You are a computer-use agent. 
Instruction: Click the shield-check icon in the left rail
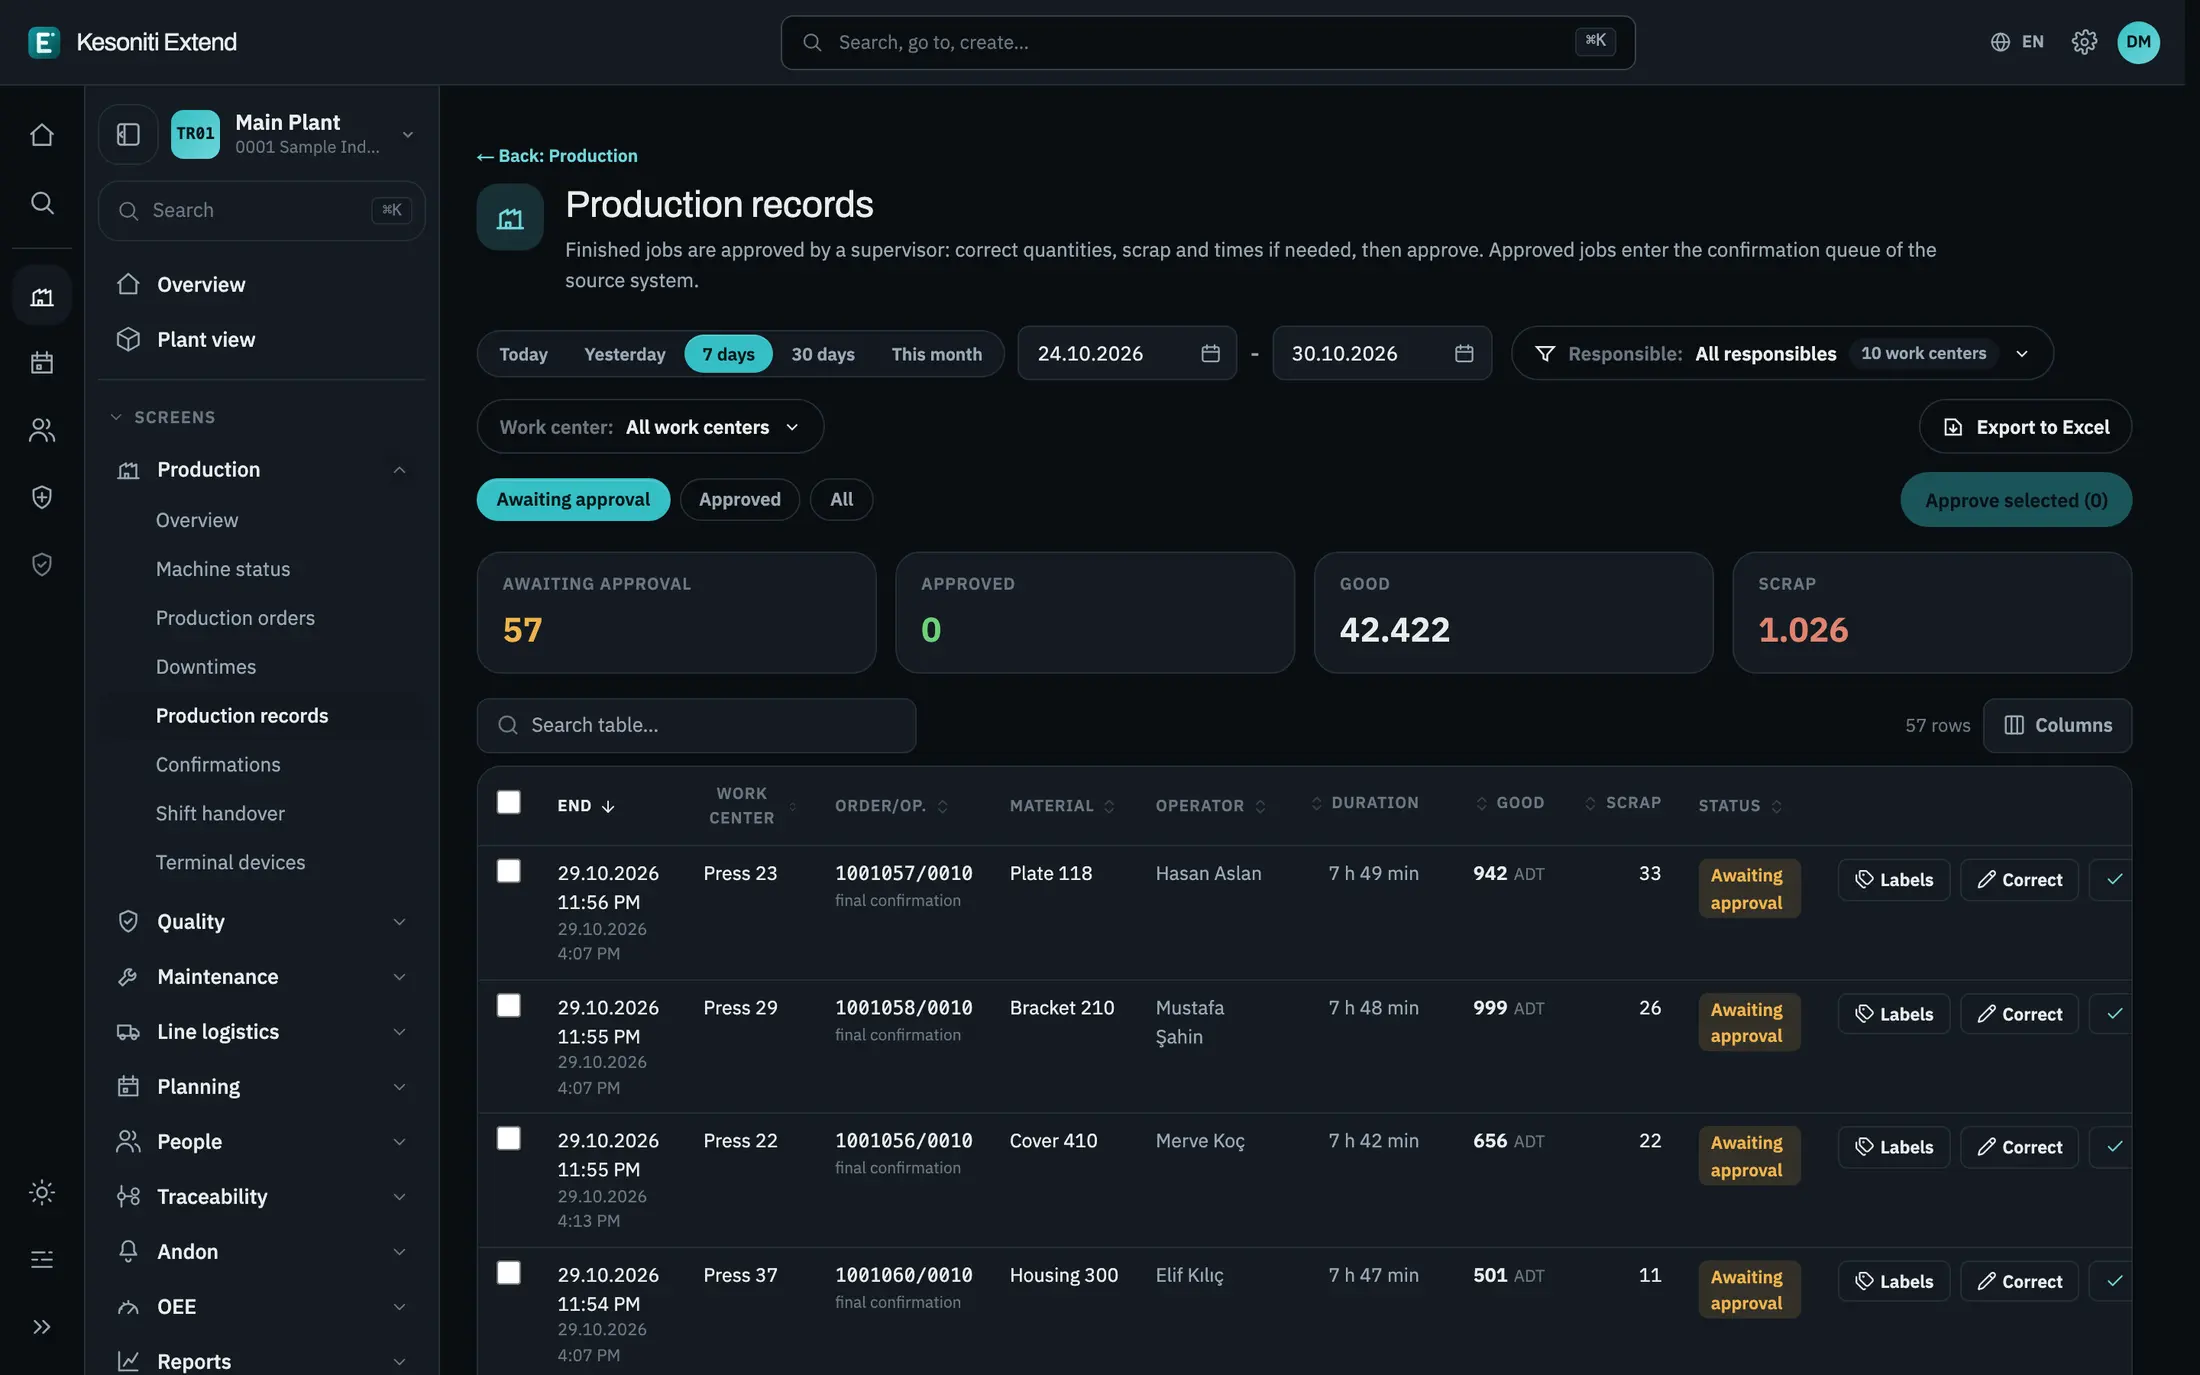42,565
